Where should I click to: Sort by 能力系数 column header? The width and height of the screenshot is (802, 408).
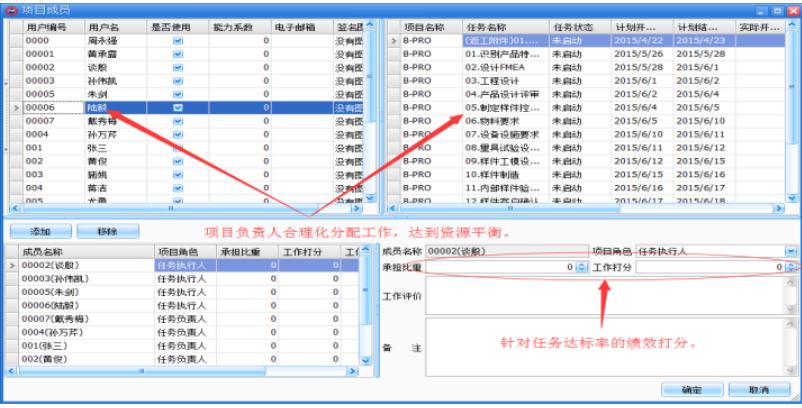(240, 27)
